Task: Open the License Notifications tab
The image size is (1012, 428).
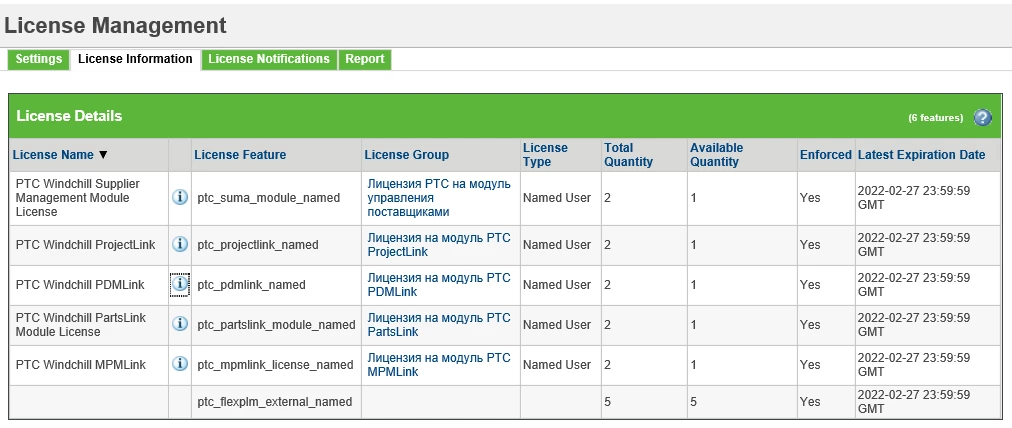Action: pos(268,59)
